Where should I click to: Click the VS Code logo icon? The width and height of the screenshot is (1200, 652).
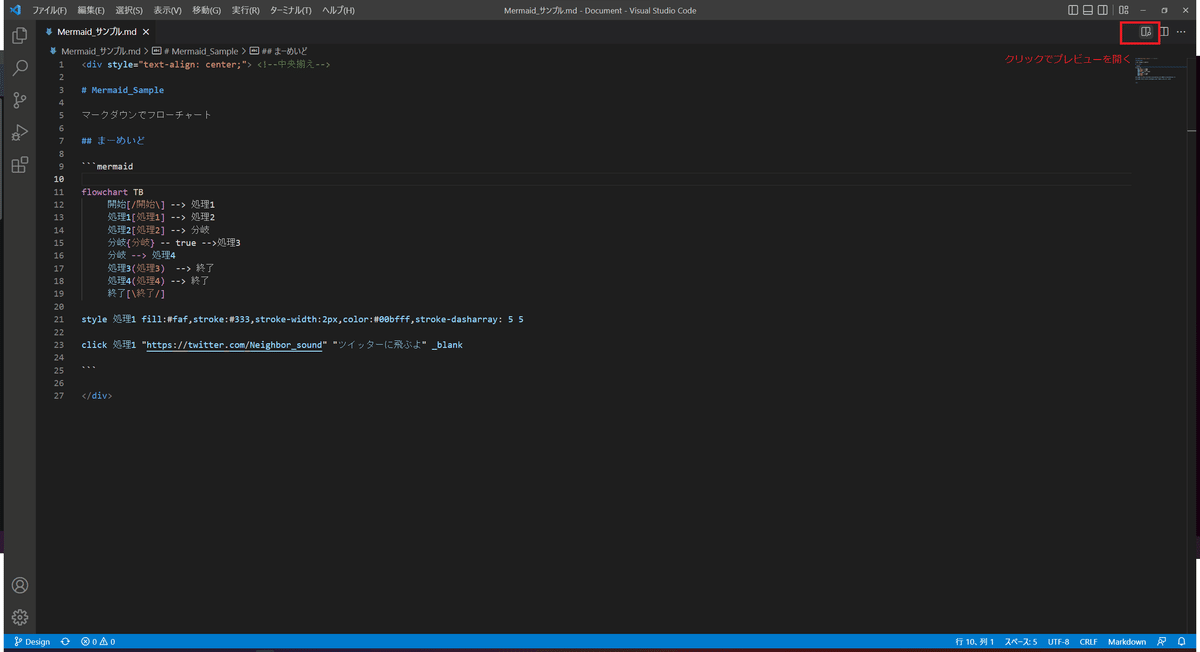(x=15, y=10)
